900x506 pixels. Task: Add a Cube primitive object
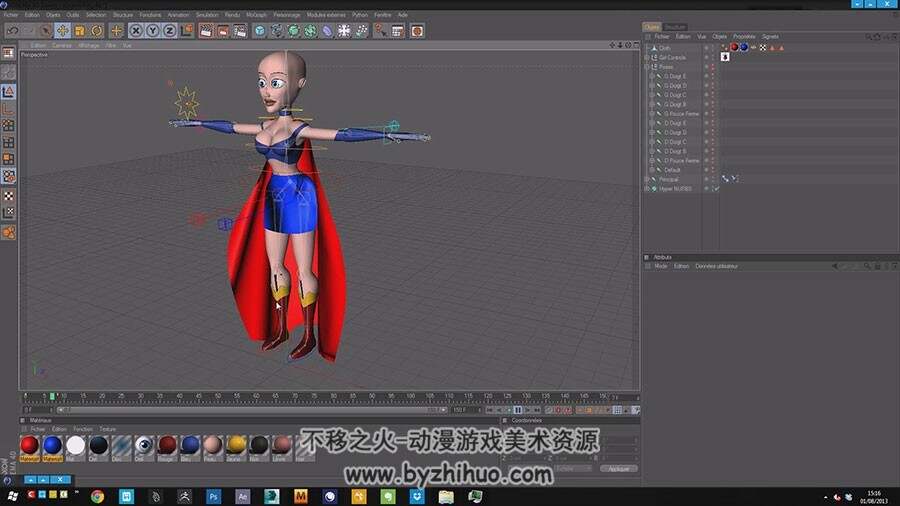[259, 30]
